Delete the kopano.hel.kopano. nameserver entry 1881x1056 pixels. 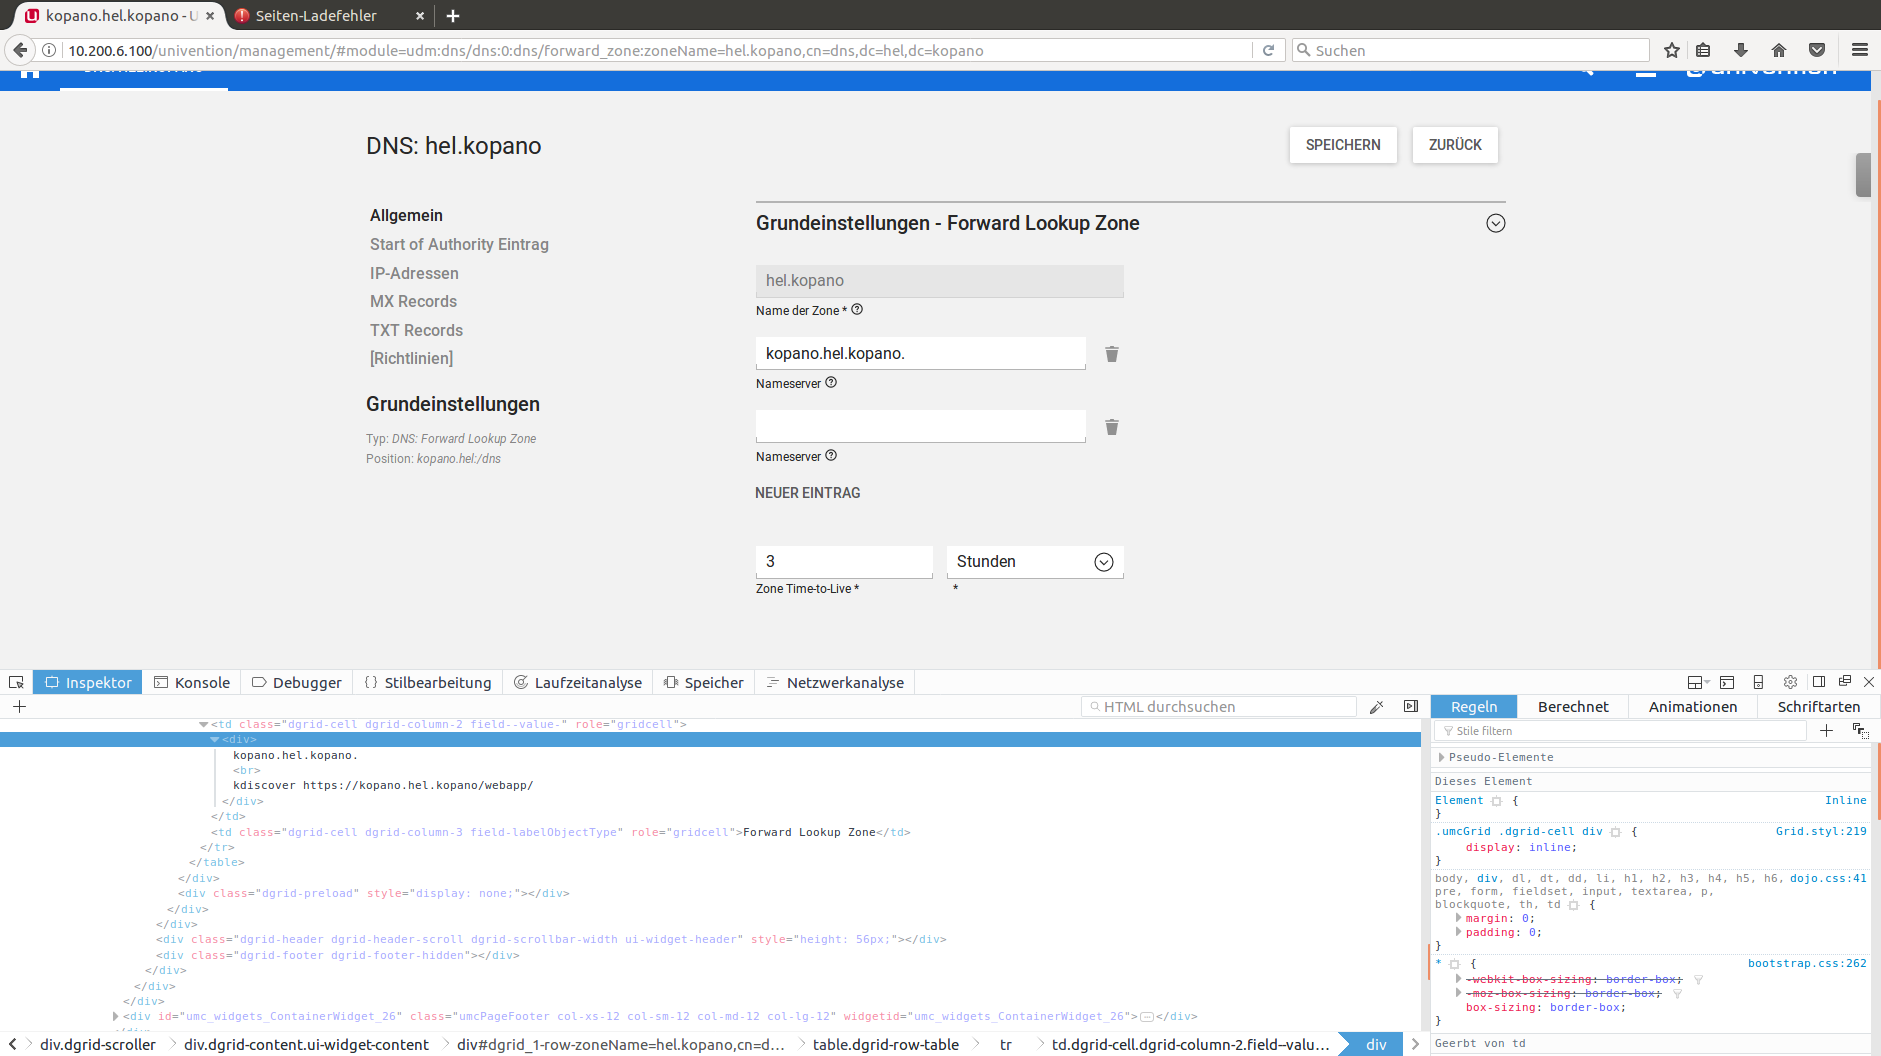click(x=1111, y=354)
